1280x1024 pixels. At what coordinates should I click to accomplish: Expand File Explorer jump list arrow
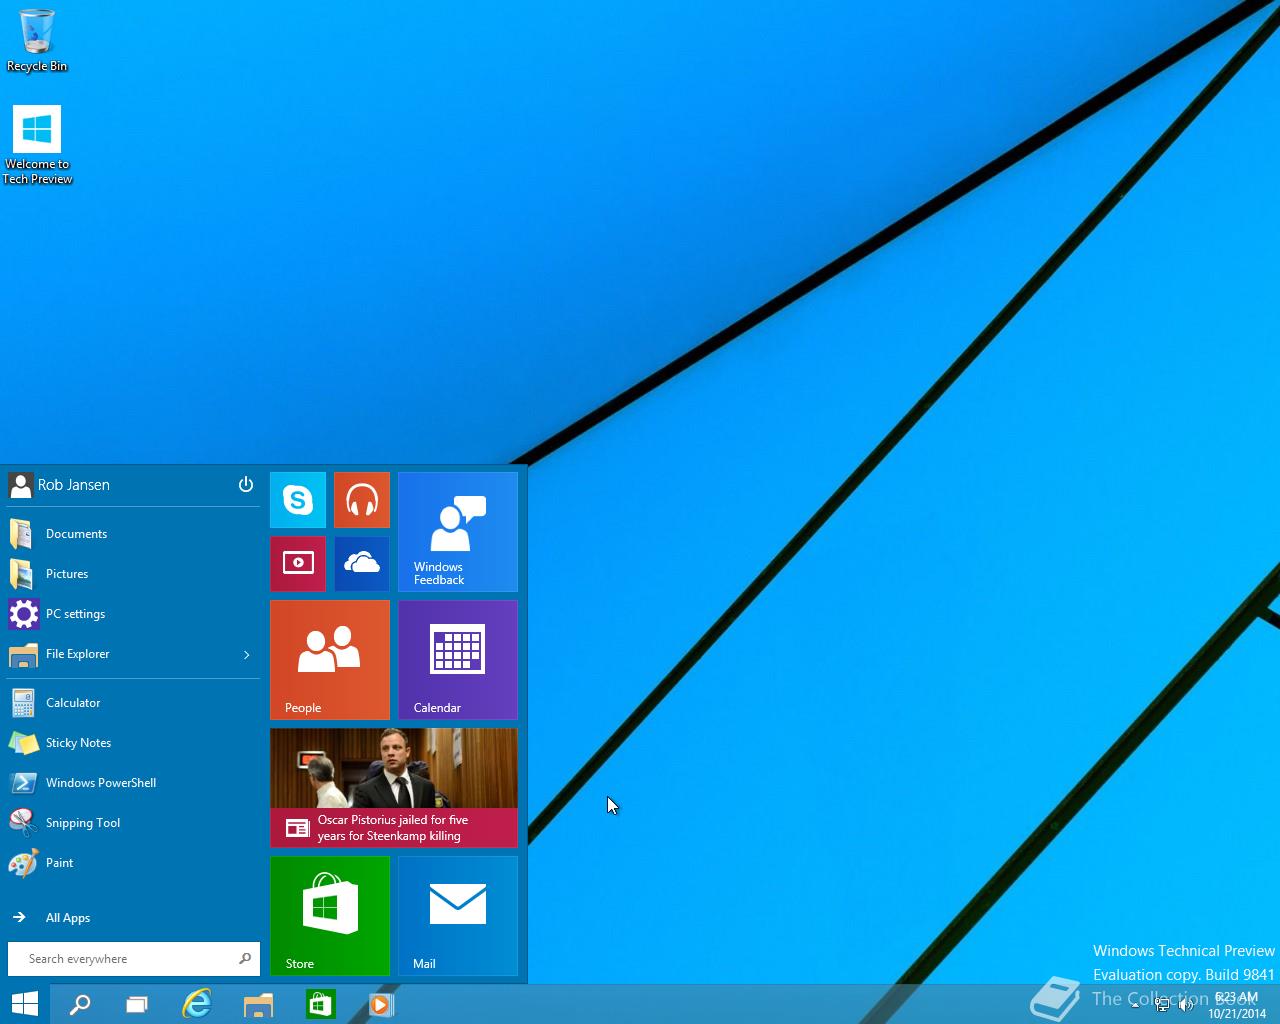247,655
